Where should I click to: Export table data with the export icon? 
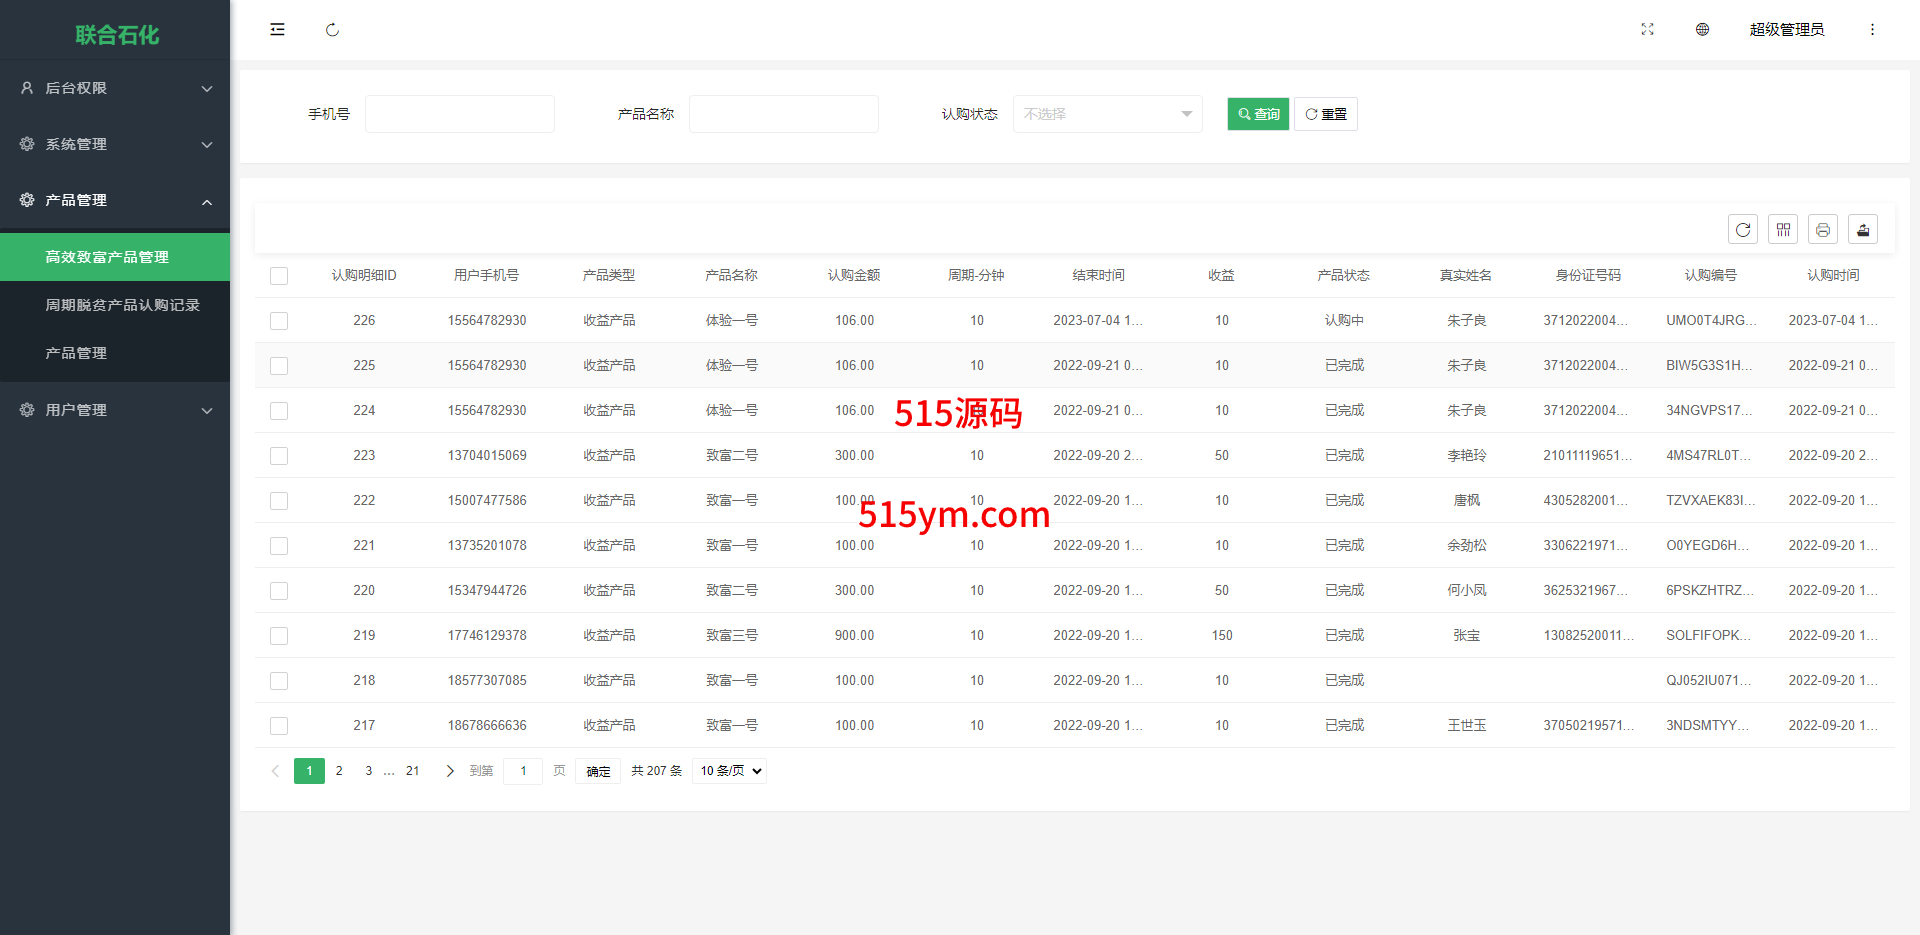tap(1863, 230)
